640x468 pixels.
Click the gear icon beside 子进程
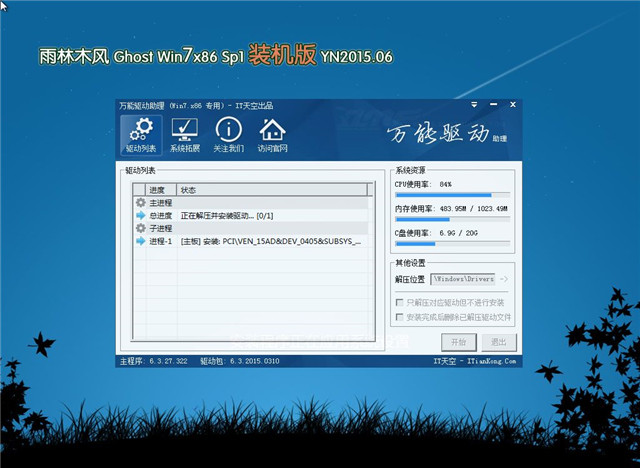coord(140,228)
